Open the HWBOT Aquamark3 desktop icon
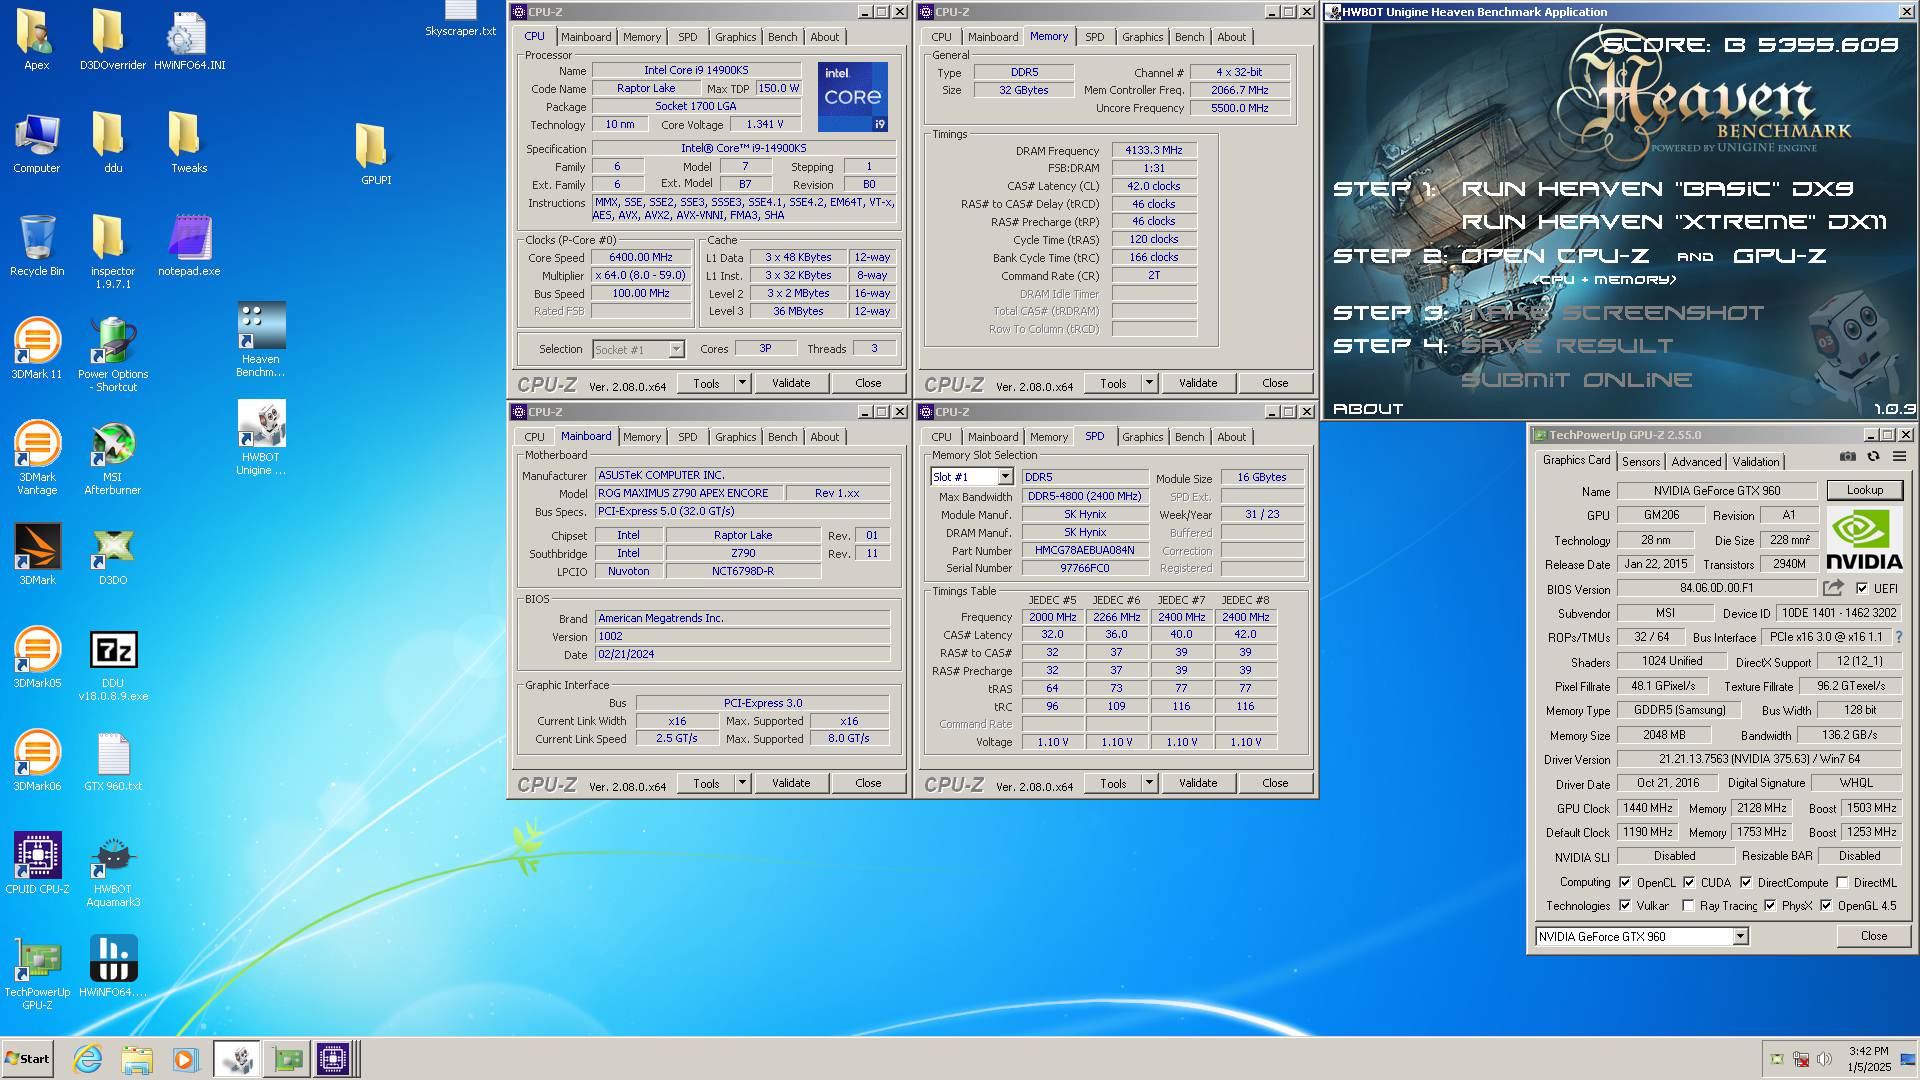 tap(113, 870)
